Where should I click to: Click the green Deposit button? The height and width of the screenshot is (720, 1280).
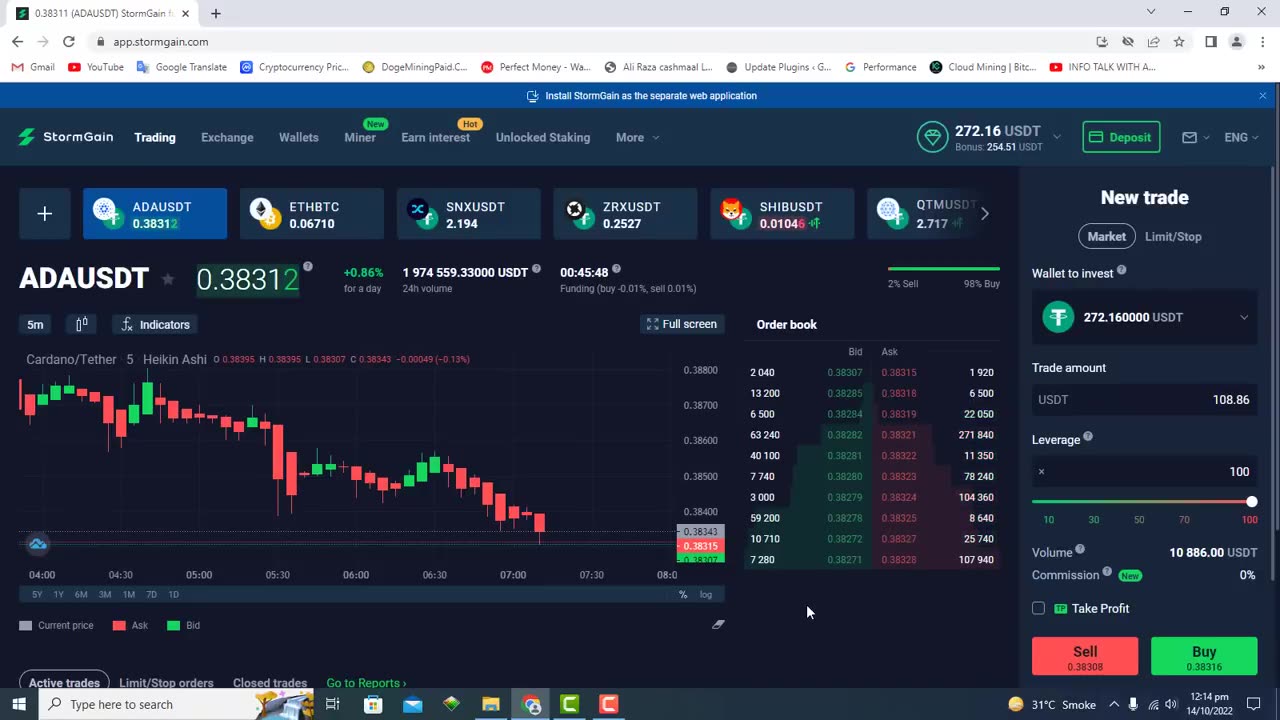click(1121, 137)
